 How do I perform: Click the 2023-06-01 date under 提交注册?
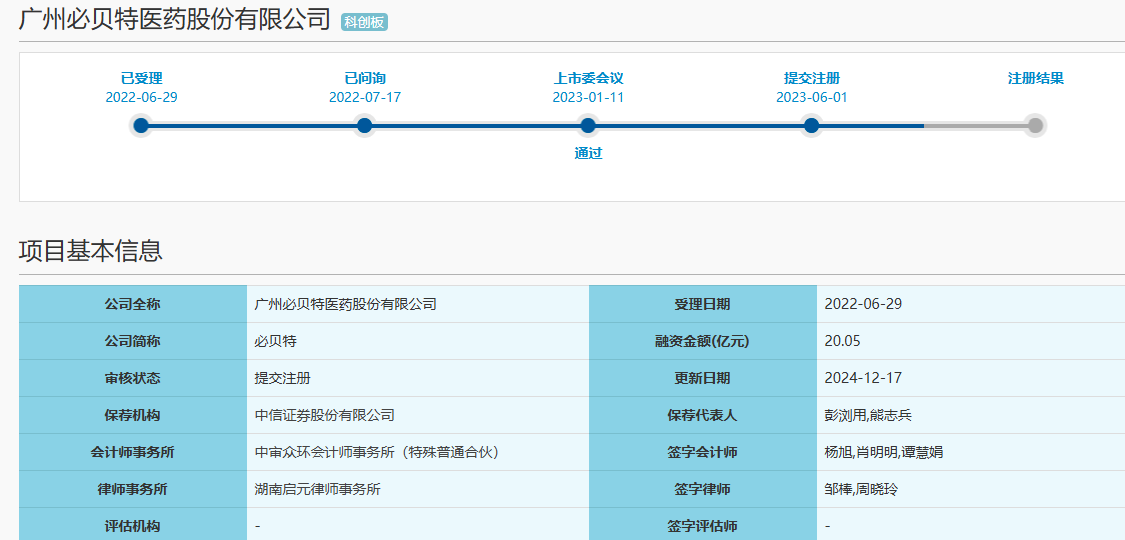click(811, 97)
